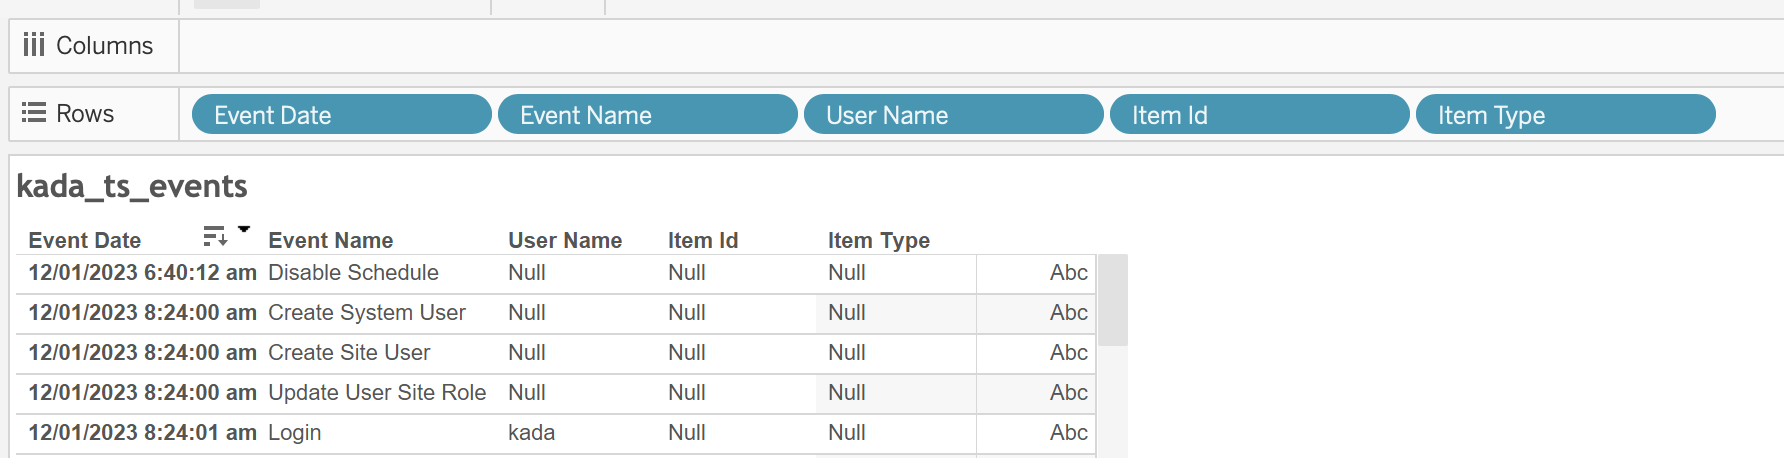
Task: Click the kada user name cell
Action: tap(531, 433)
